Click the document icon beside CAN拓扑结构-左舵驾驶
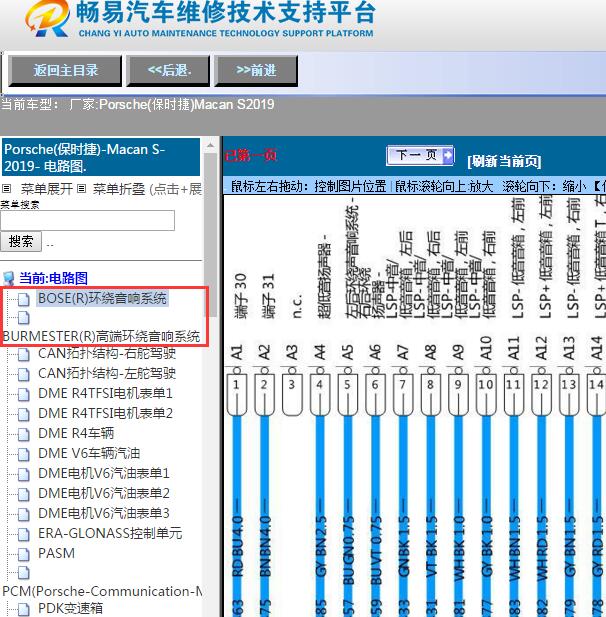The image size is (606, 617). click(24, 374)
